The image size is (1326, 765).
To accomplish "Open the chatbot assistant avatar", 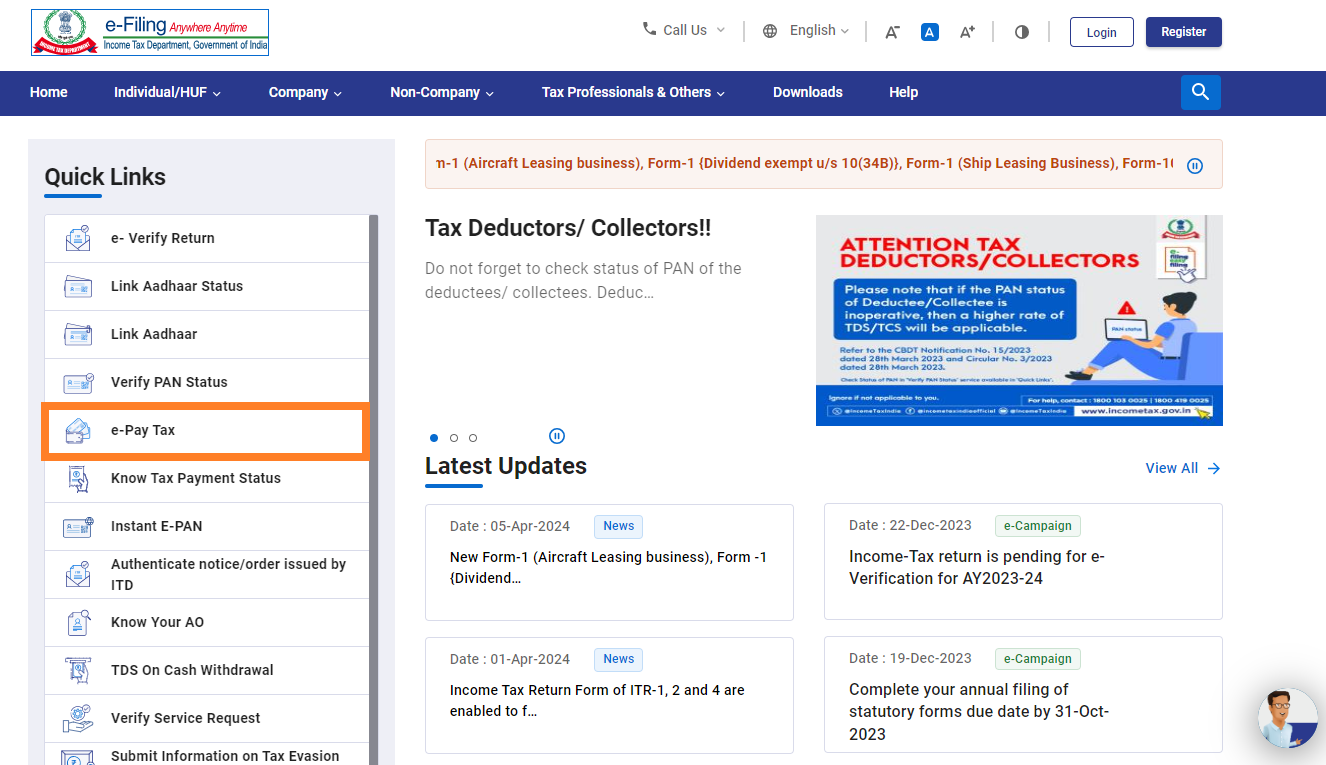I will 1287,718.
